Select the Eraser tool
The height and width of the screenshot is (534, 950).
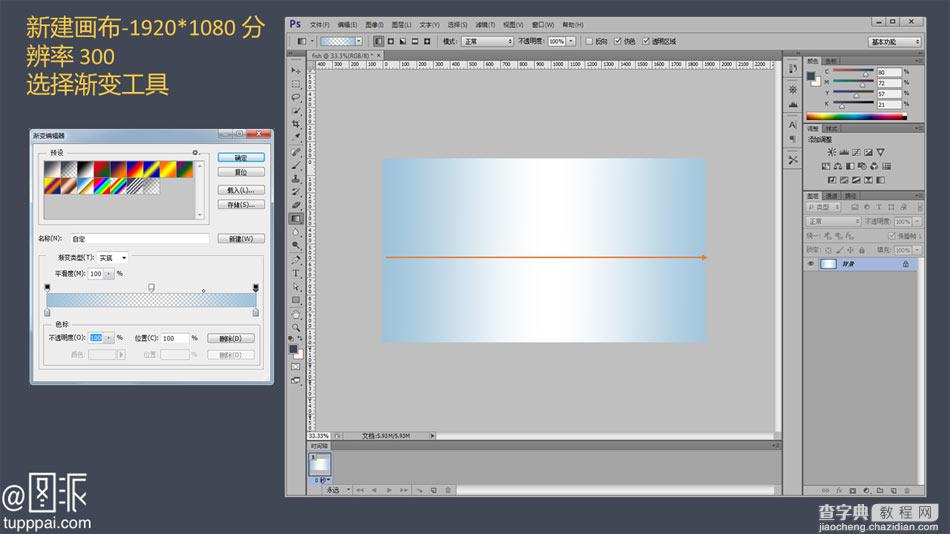point(296,205)
